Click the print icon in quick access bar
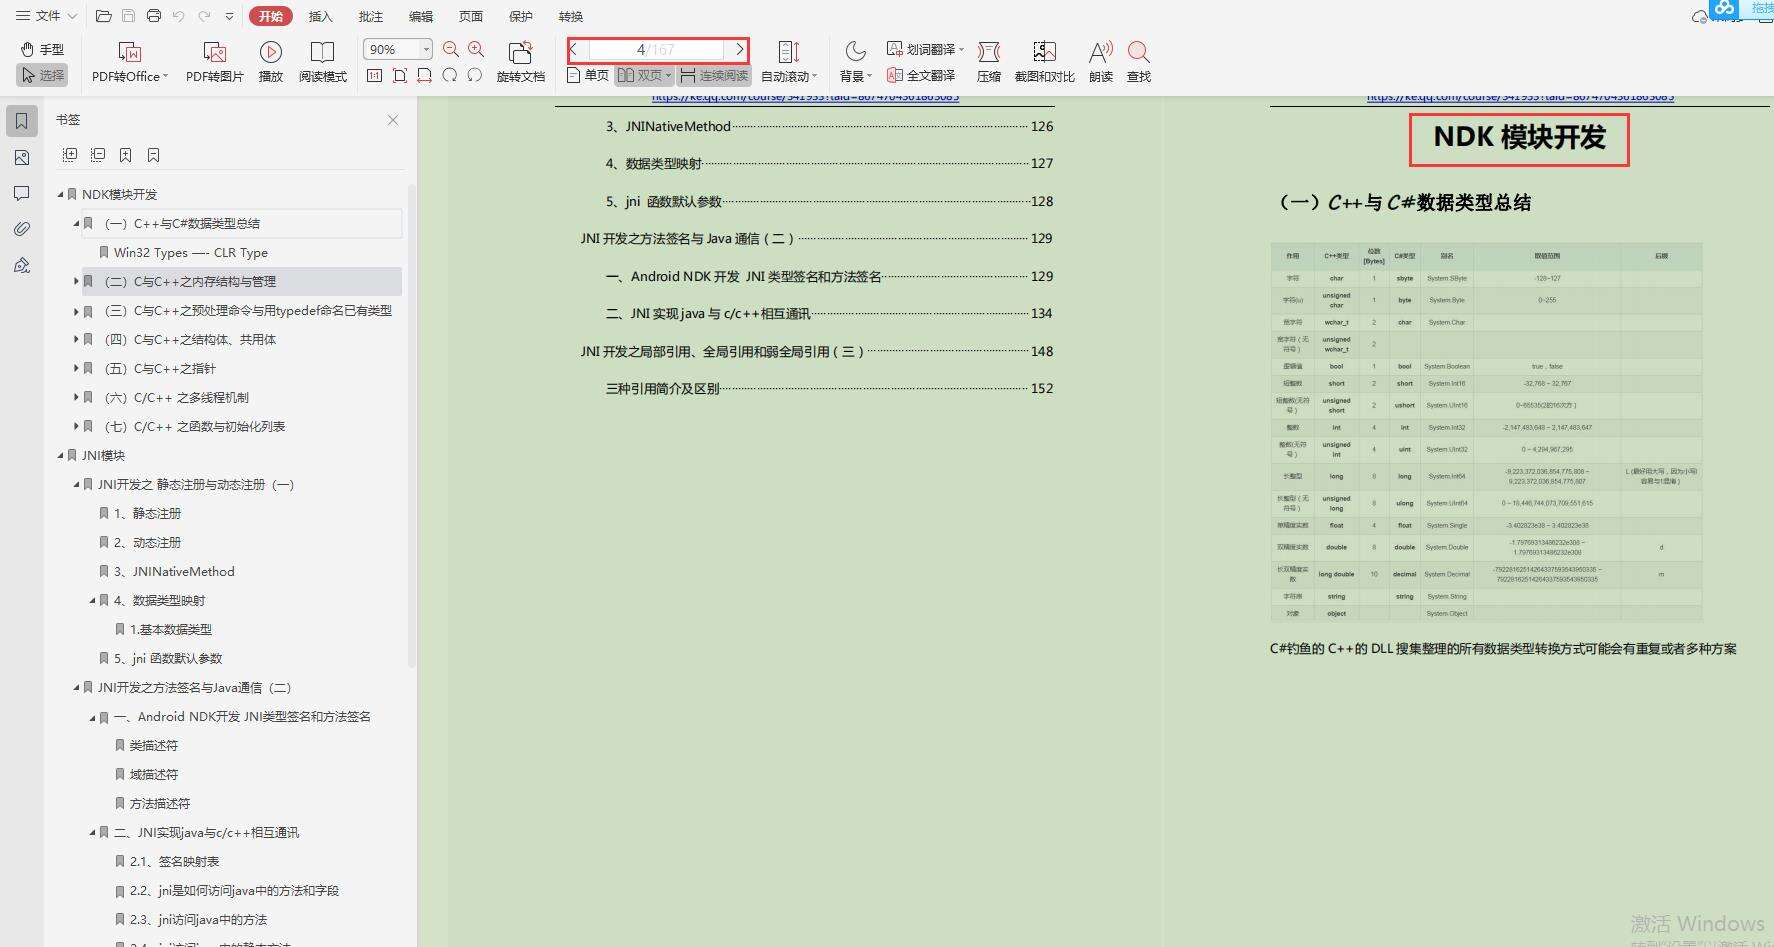Screen dimensions: 1774x947 (153, 16)
